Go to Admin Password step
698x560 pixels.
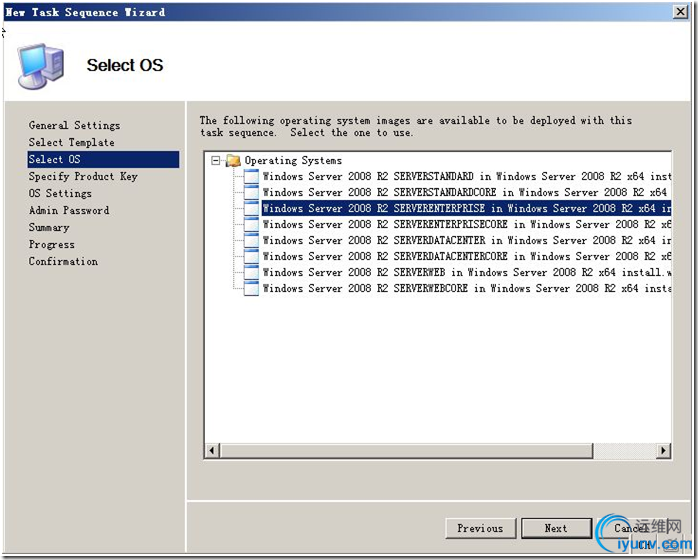pyautogui.click(x=69, y=210)
